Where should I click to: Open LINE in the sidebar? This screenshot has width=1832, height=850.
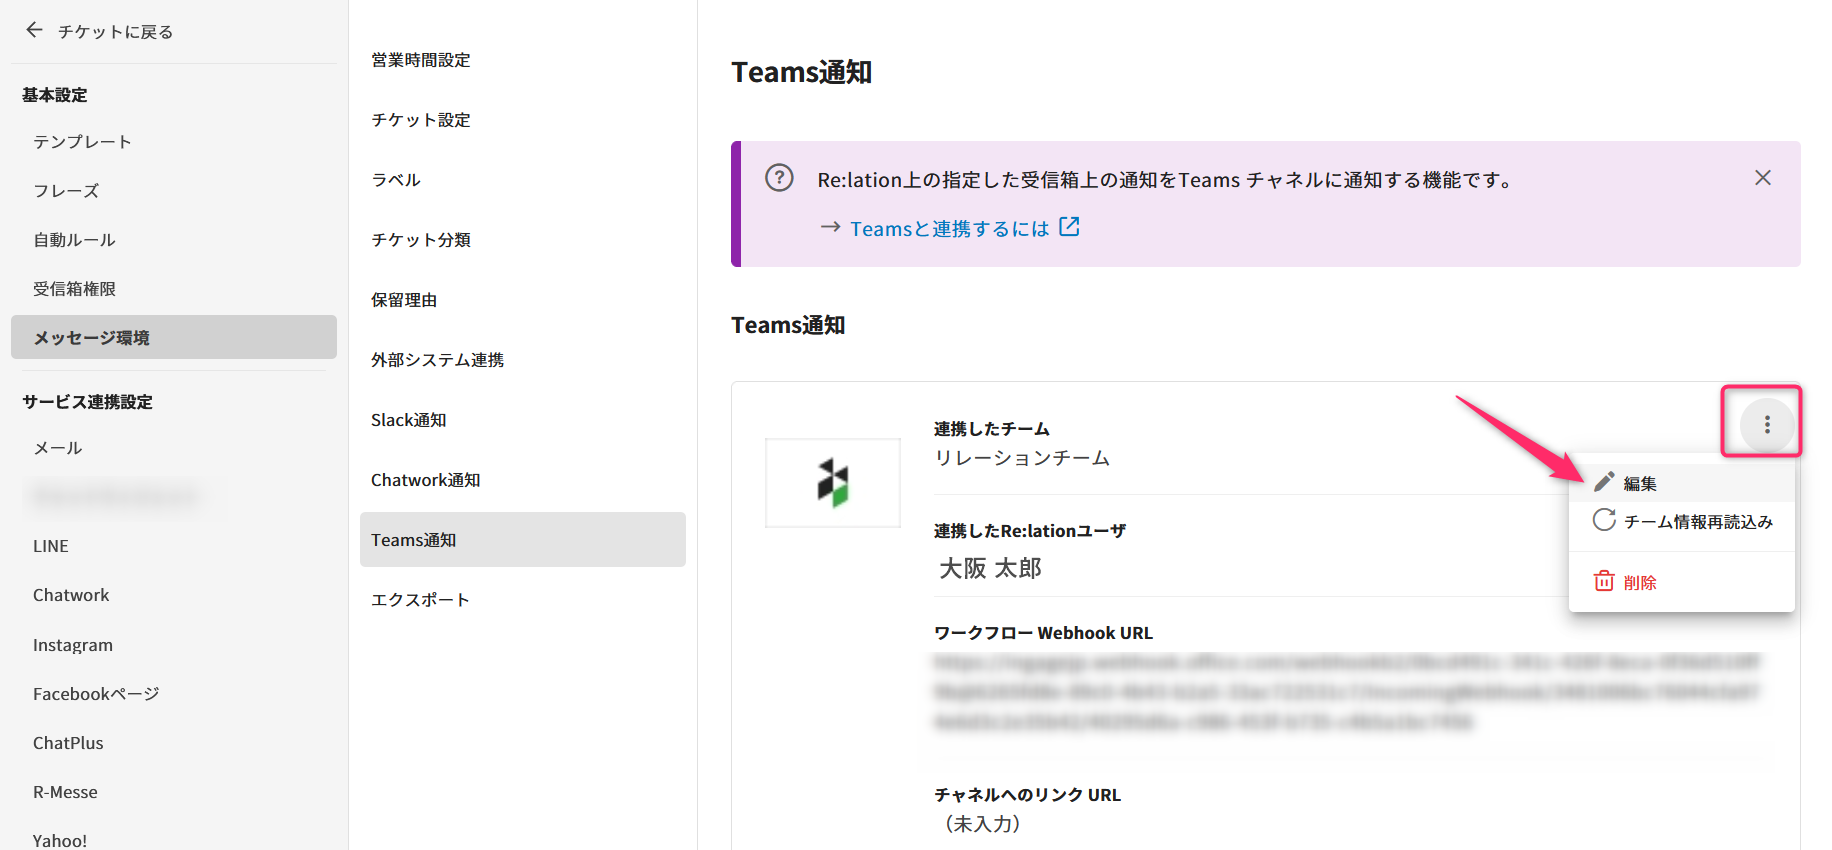coord(51,546)
